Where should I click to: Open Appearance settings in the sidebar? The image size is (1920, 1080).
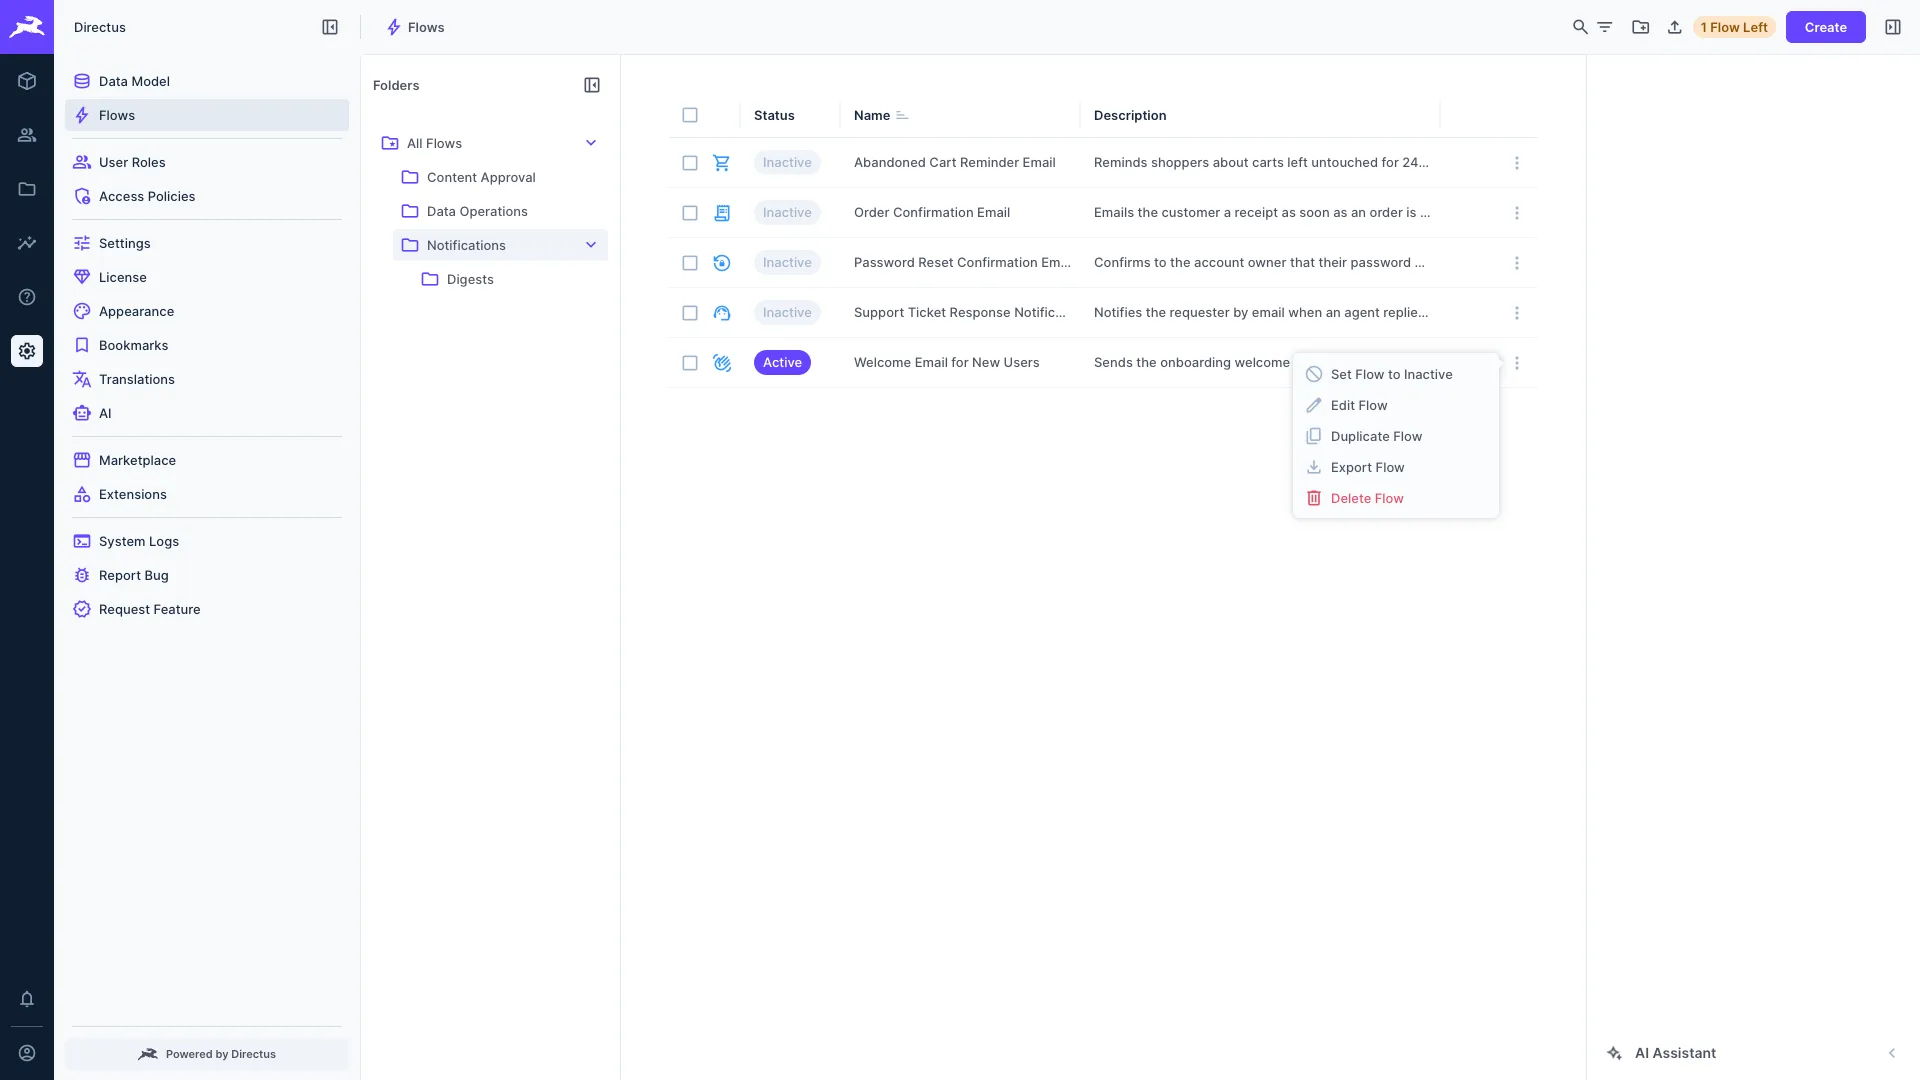pyautogui.click(x=207, y=311)
